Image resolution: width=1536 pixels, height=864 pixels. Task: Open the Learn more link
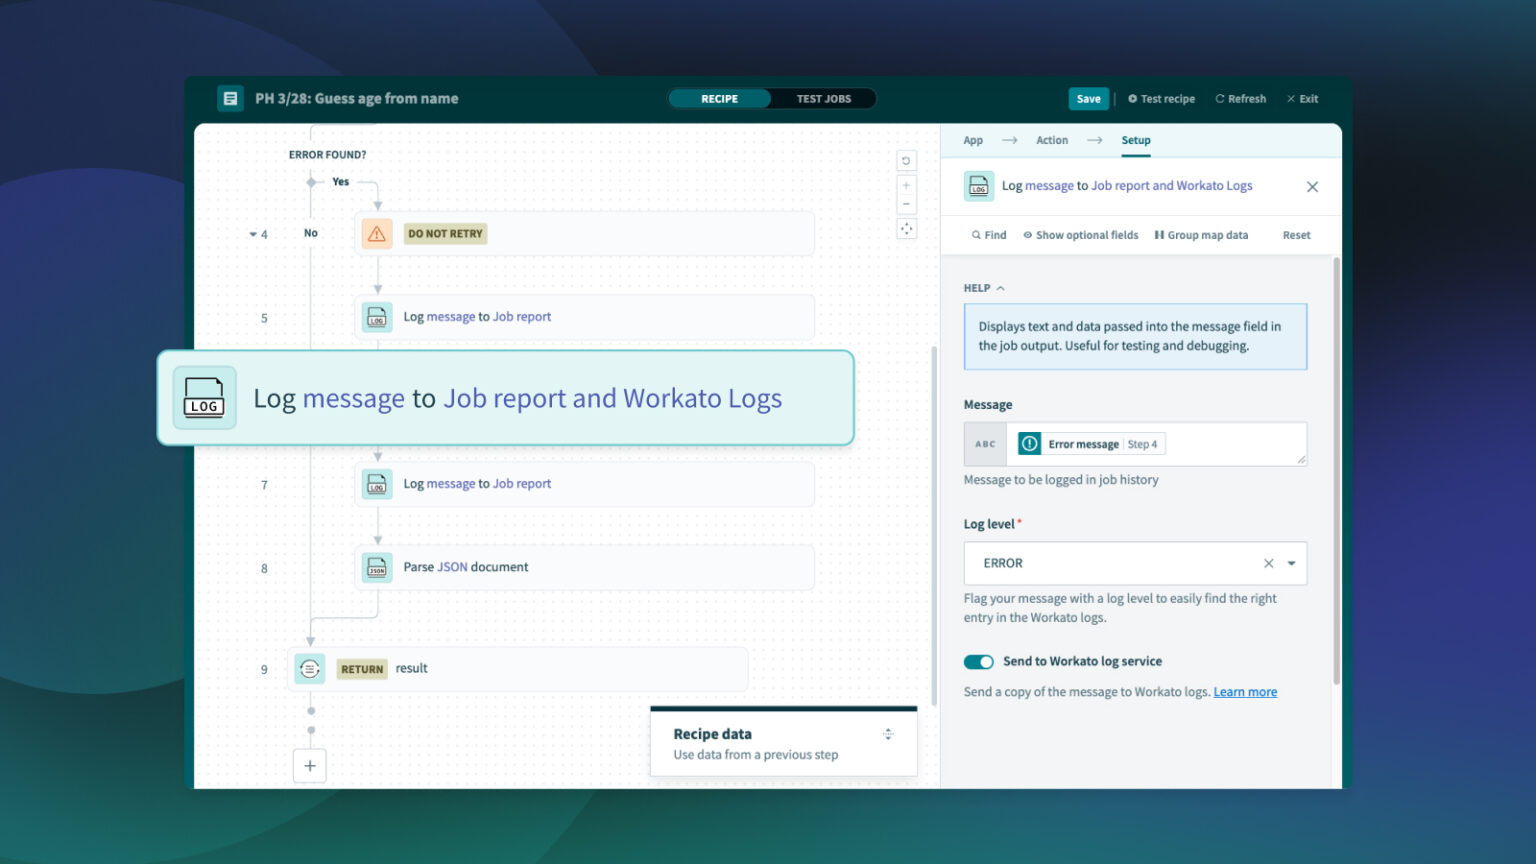(1245, 691)
